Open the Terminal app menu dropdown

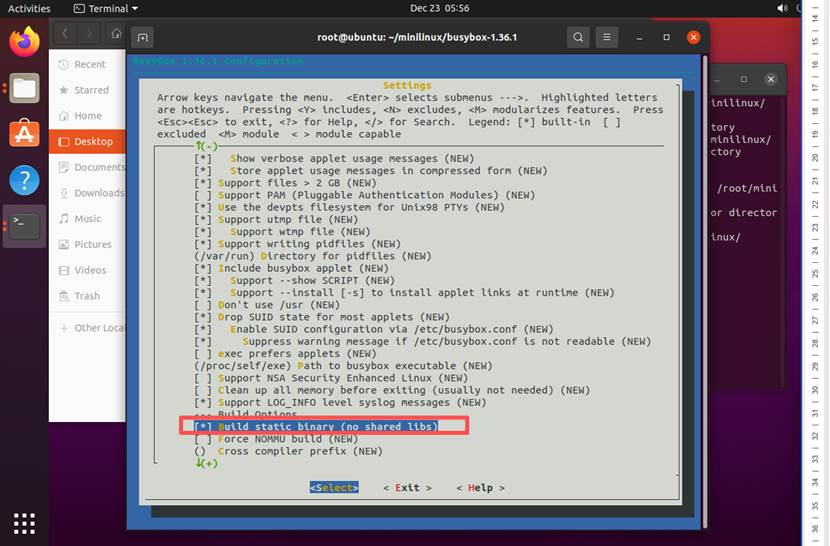point(106,8)
